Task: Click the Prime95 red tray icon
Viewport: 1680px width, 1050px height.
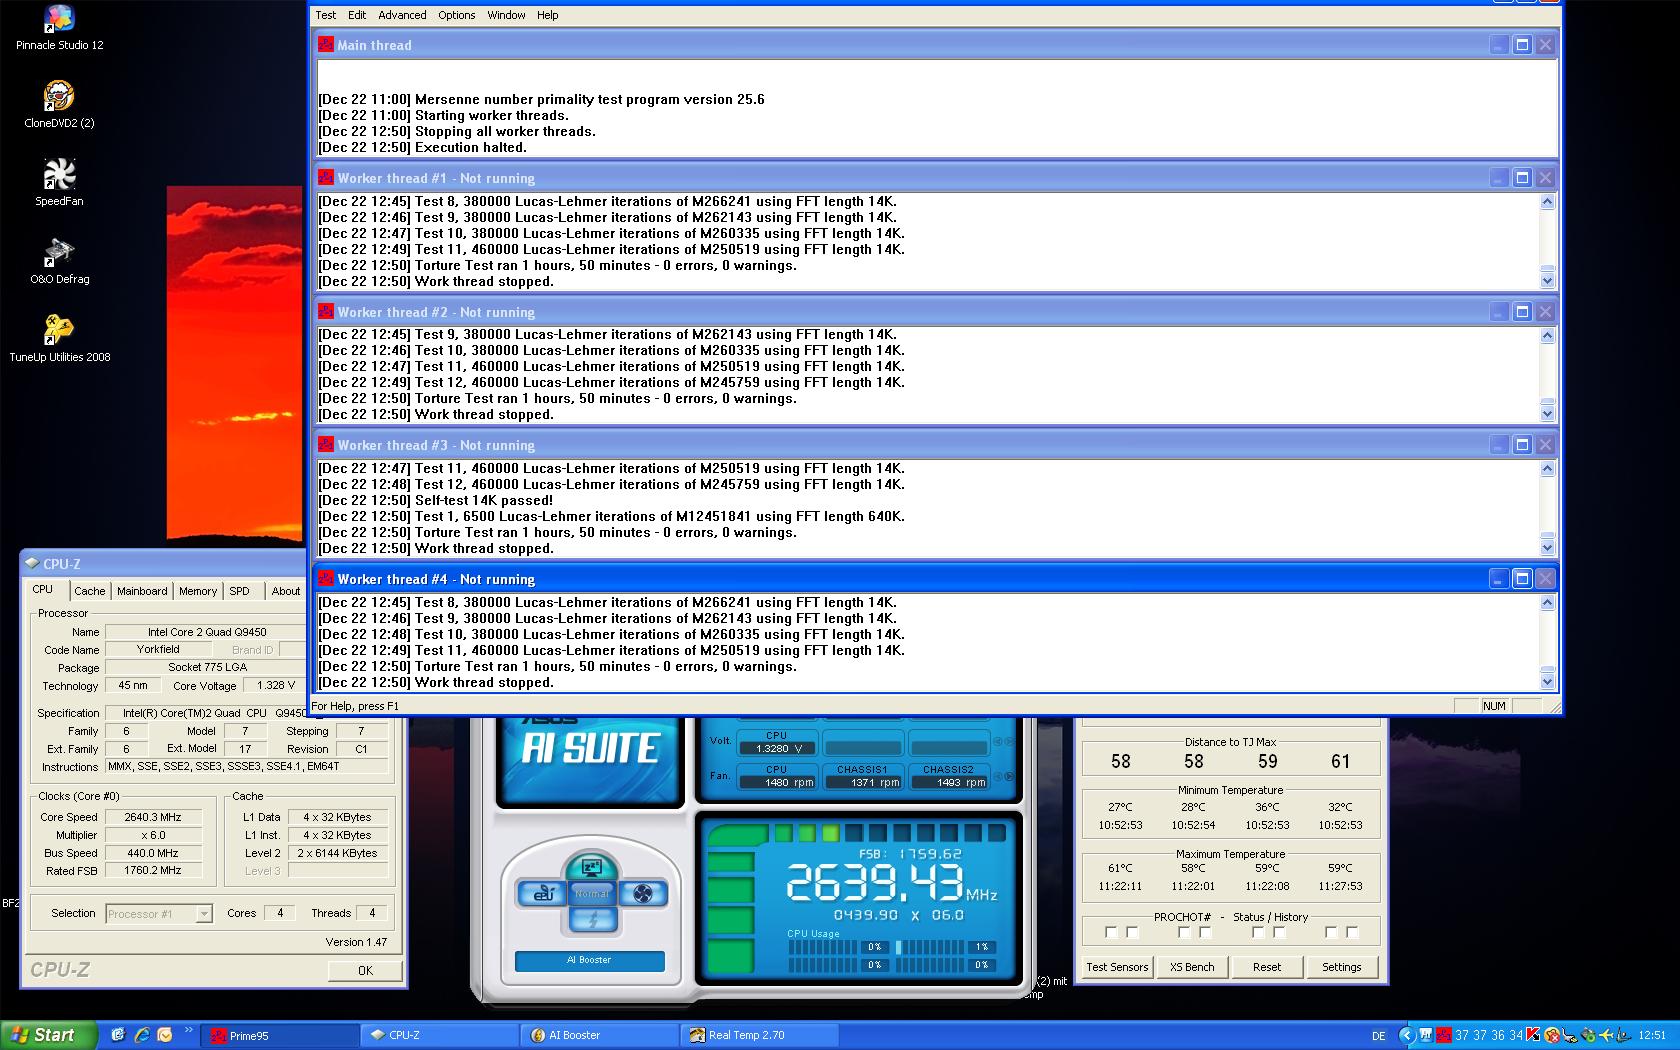Action: pyautogui.click(x=1443, y=1035)
